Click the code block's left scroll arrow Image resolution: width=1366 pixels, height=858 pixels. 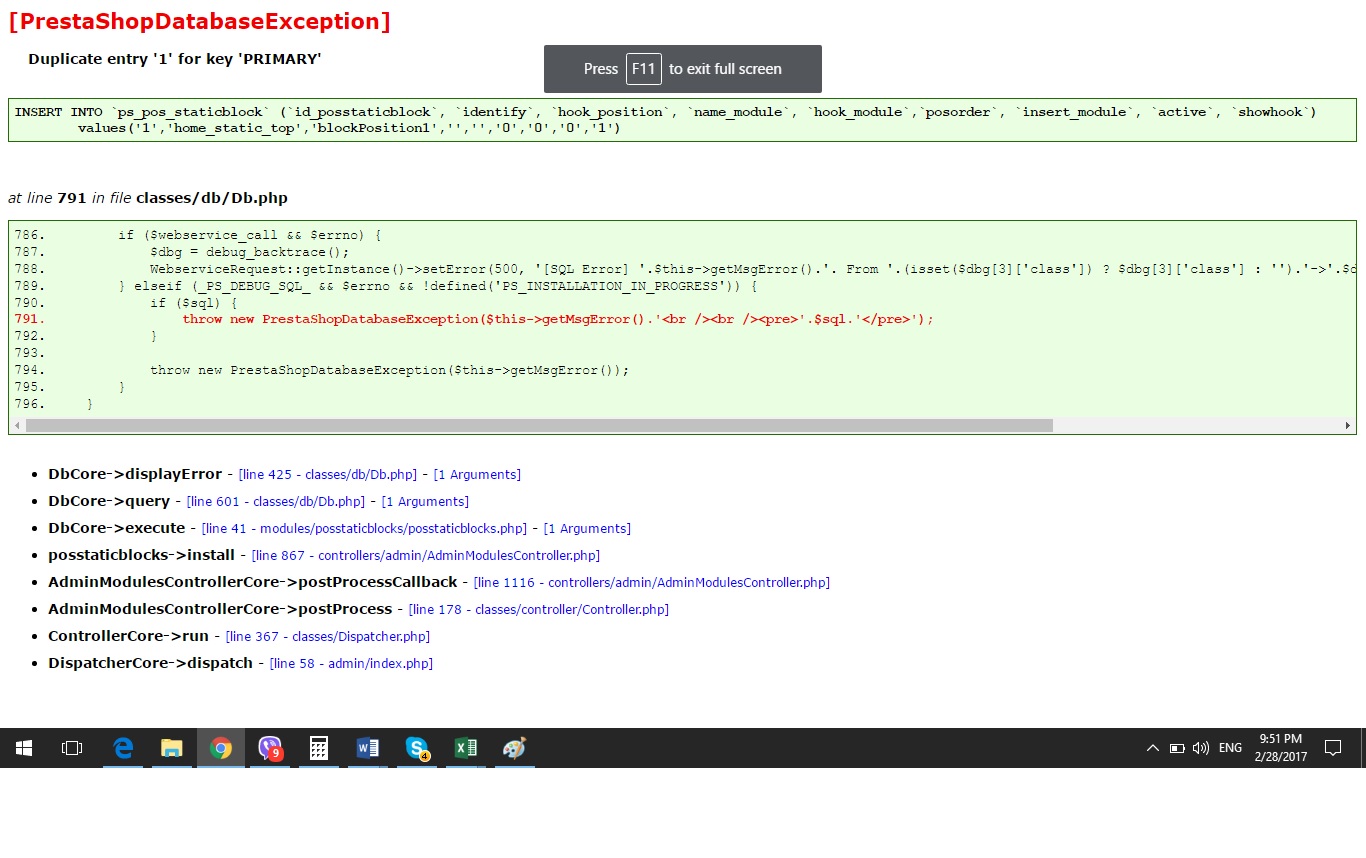(17, 426)
